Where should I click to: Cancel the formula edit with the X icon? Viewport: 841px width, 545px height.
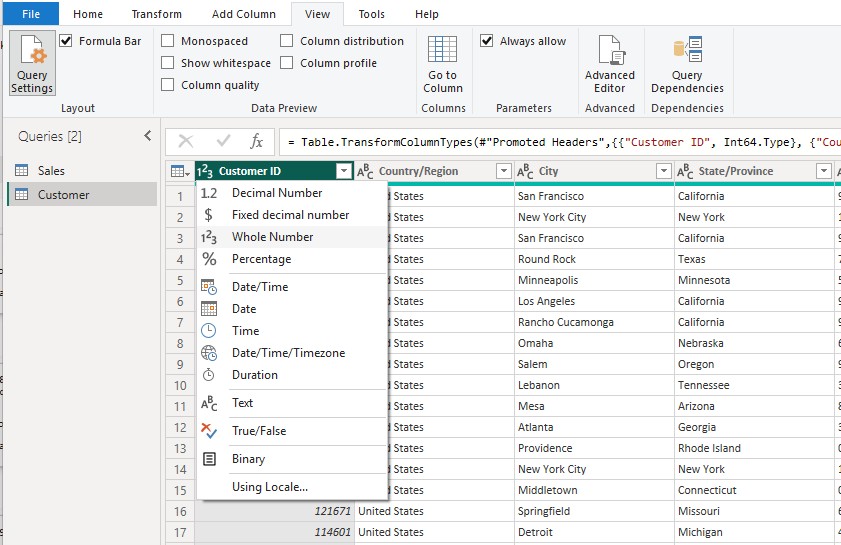pos(186,142)
